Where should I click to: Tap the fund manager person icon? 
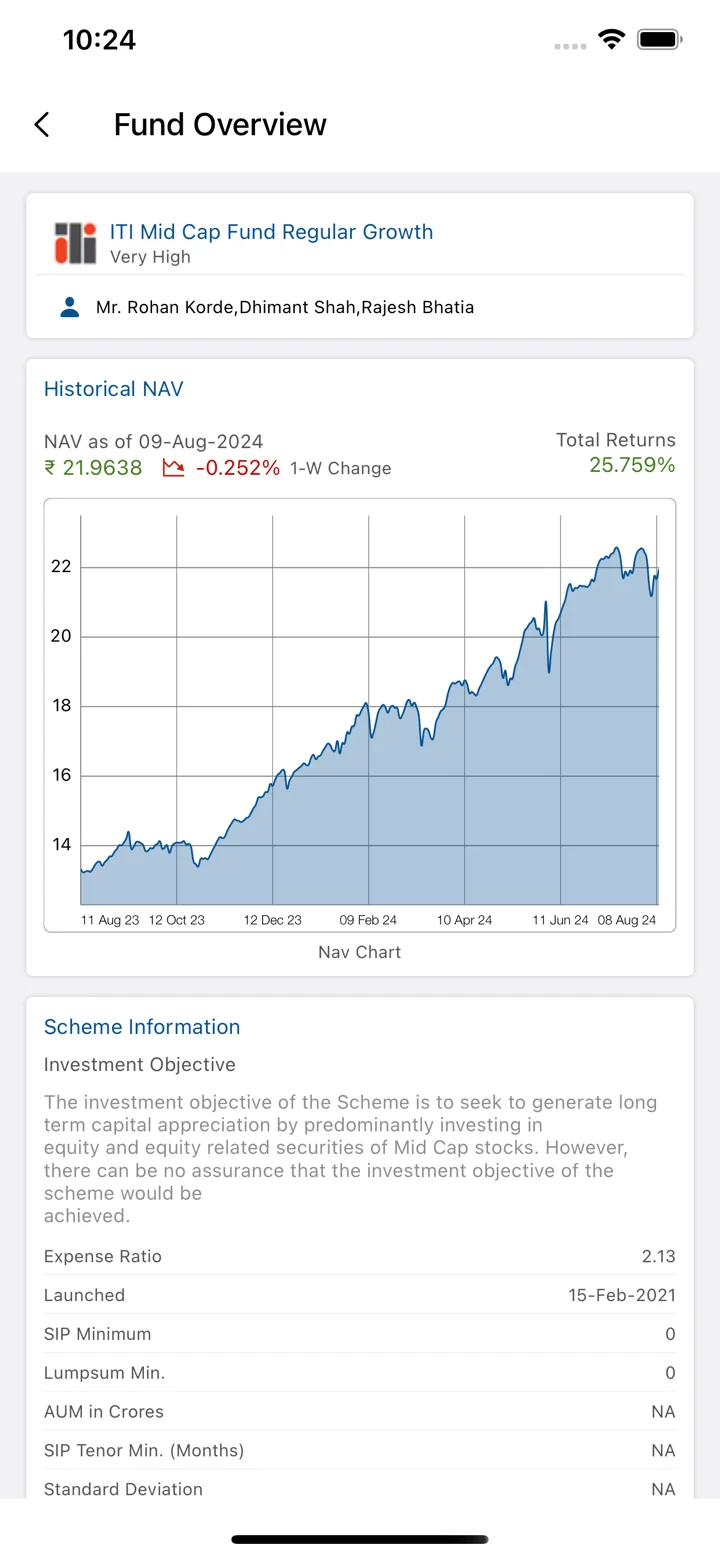point(70,307)
